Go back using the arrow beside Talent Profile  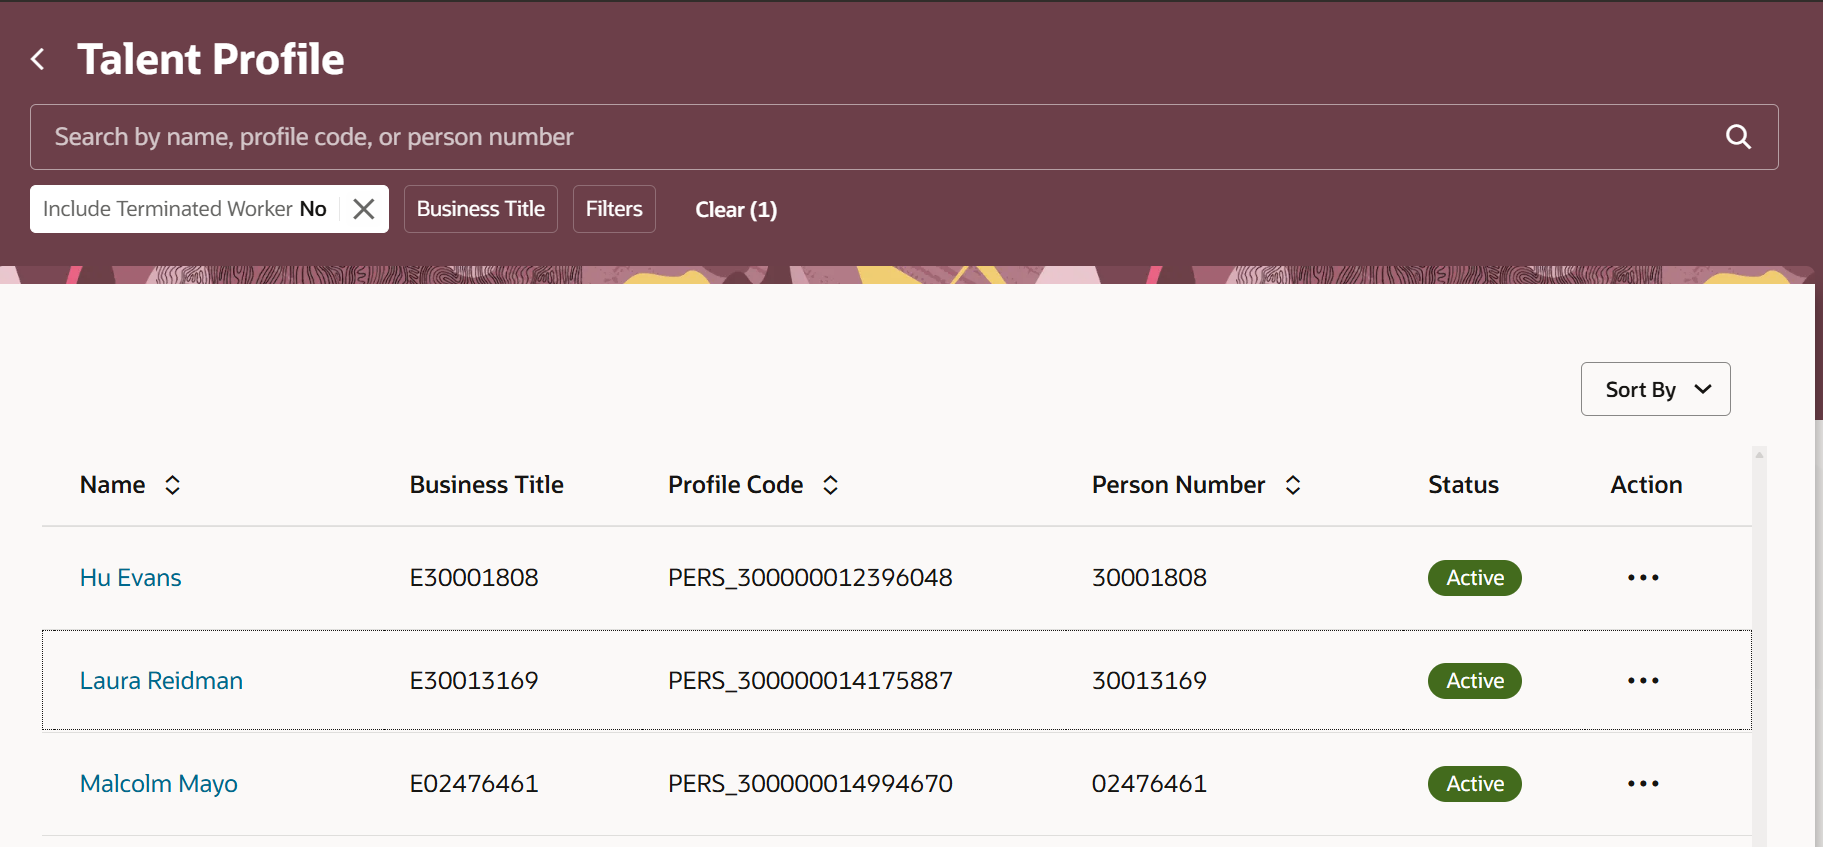(x=38, y=60)
